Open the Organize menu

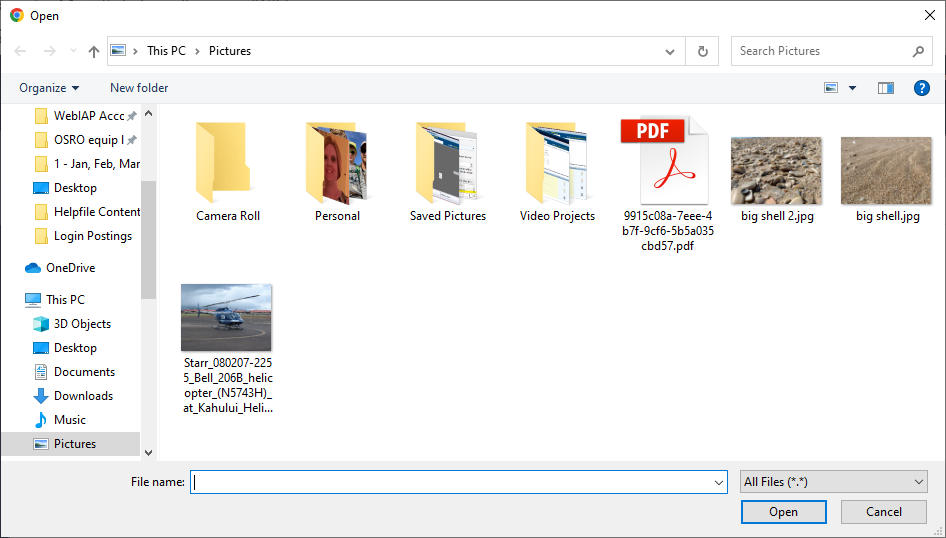[x=49, y=88]
